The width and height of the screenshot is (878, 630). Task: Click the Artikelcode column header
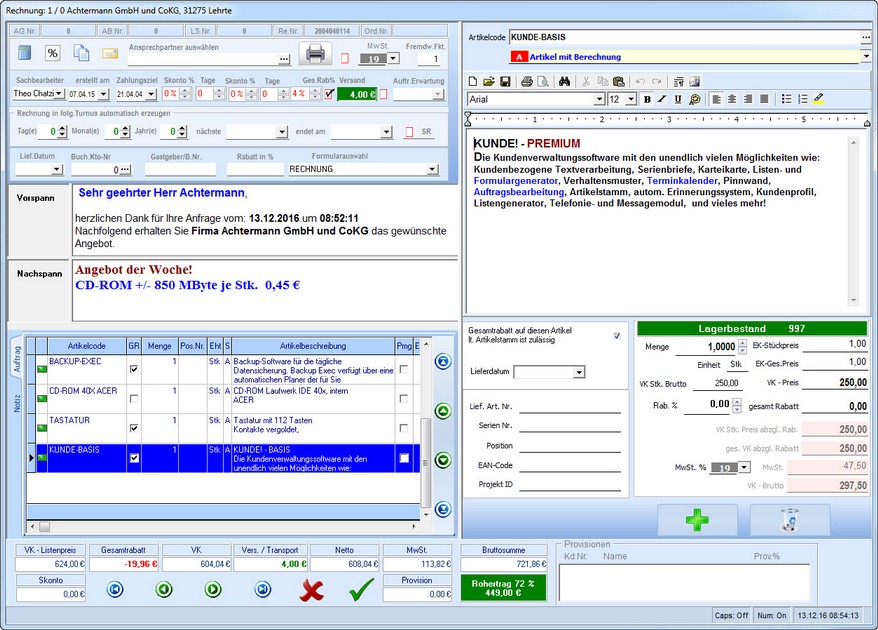(x=87, y=346)
